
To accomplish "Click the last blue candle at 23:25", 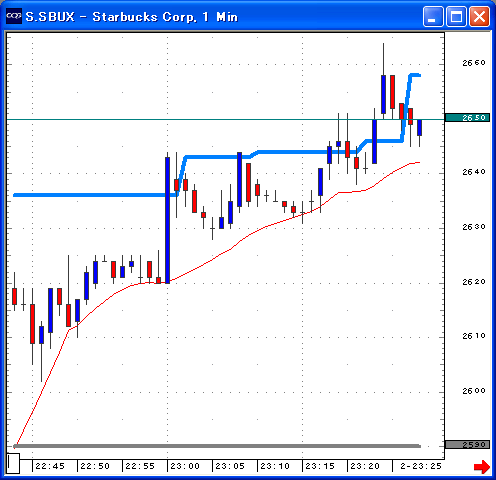I will pos(419,127).
